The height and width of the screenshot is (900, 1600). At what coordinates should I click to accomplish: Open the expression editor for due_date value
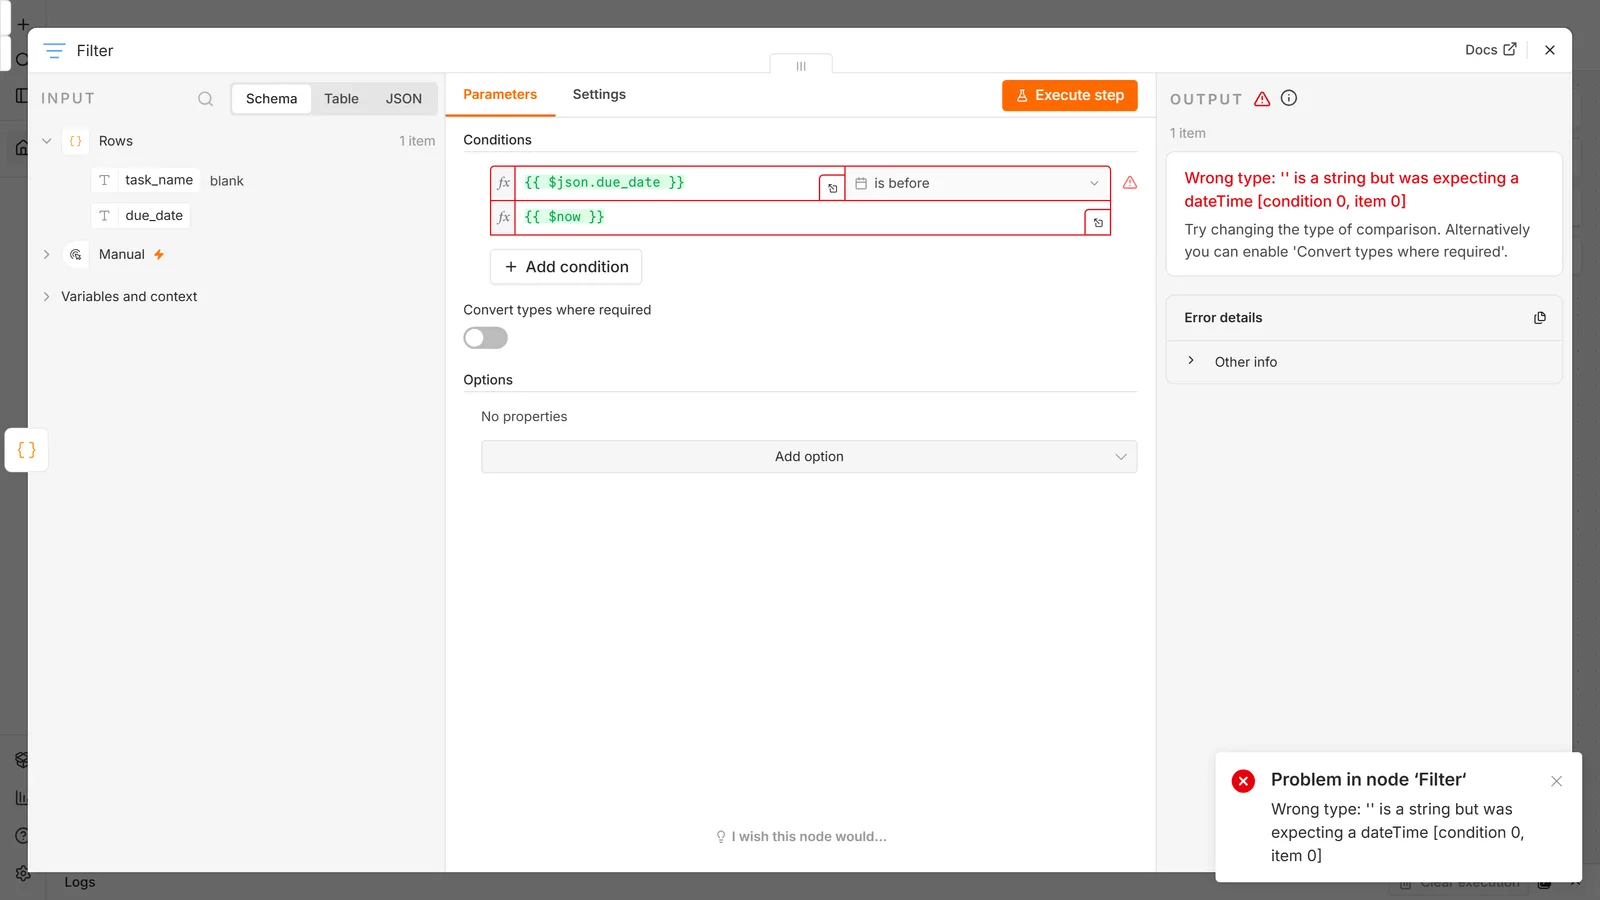[832, 188]
